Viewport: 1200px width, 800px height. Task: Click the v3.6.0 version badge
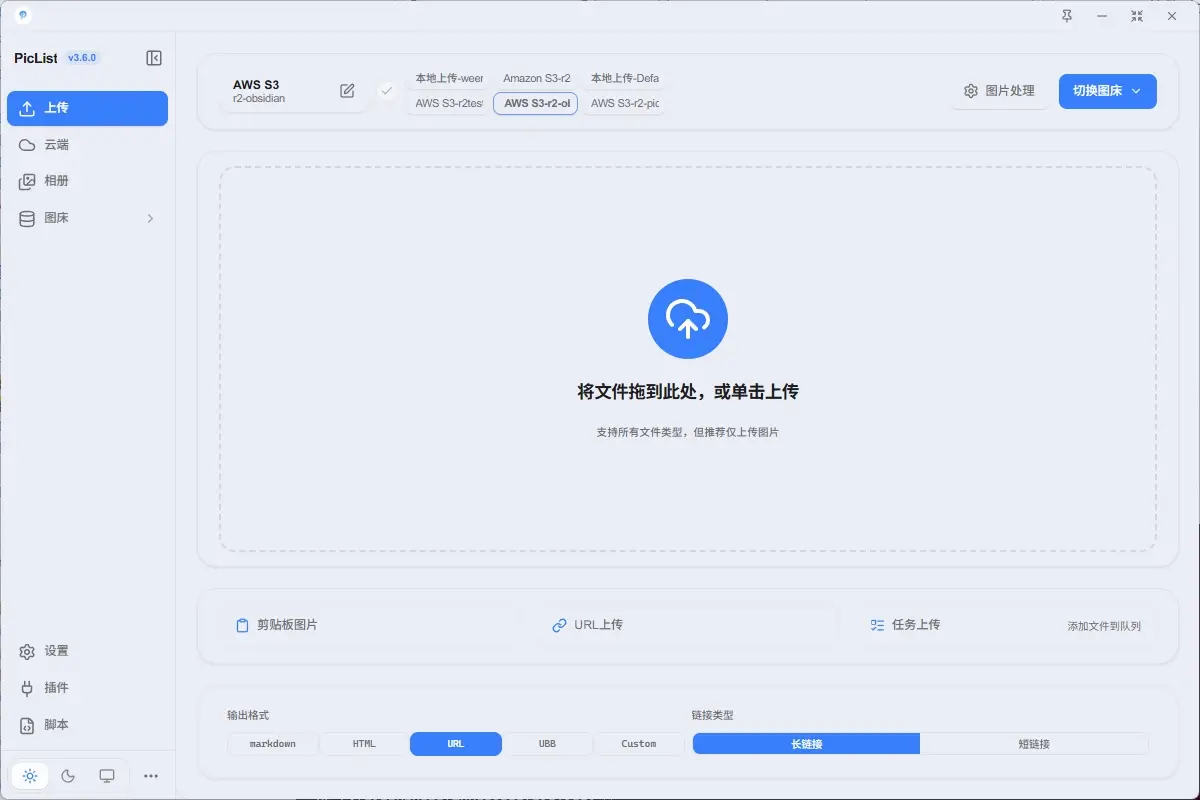82,58
